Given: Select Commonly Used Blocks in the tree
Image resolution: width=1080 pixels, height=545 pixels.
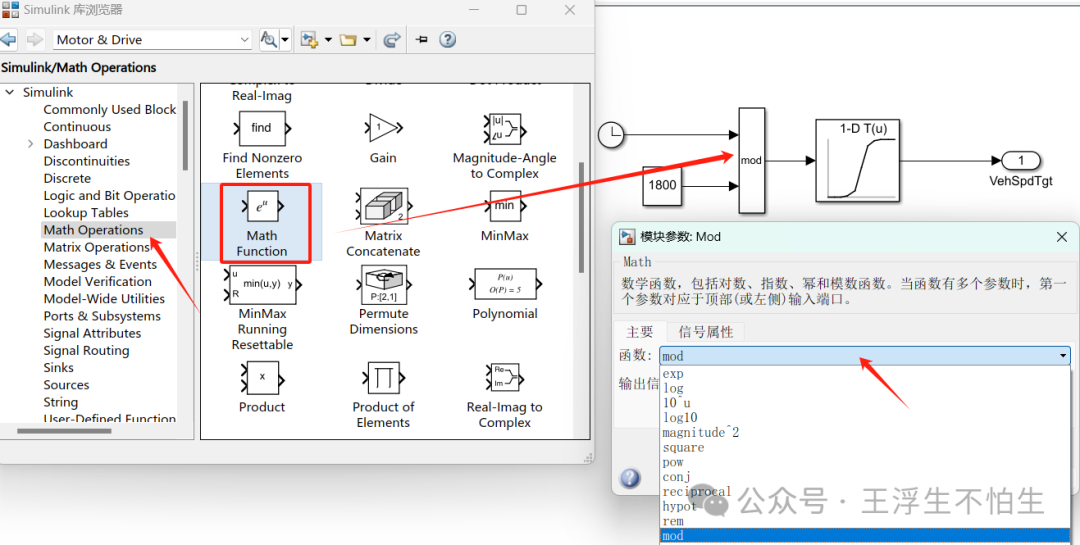Looking at the screenshot, I should pyautogui.click(x=110, y=110).
